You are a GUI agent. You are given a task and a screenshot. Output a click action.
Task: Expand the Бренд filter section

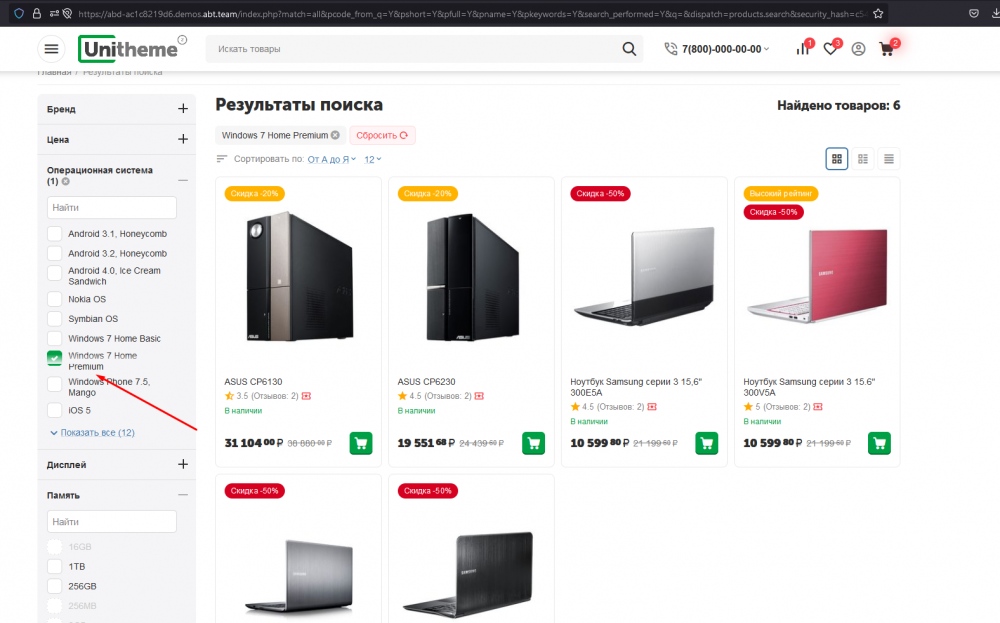[x=183, y=109]
